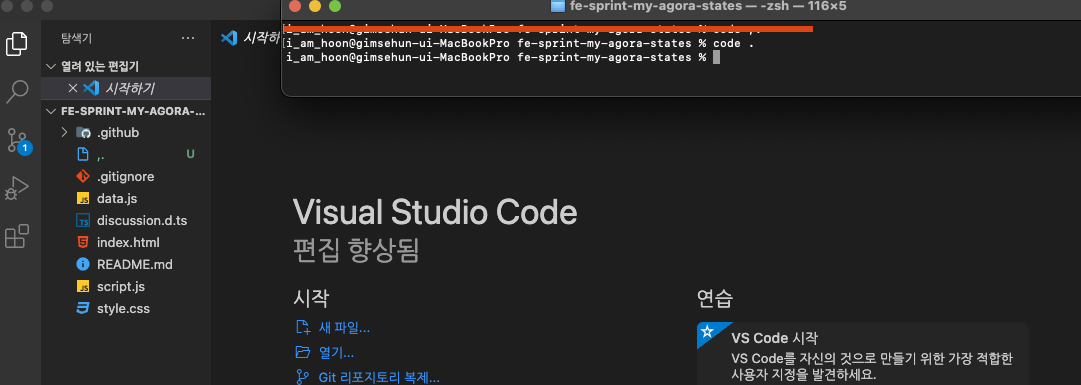Click the TS icon beside discussion.d.ts
The height and width of the screenshot is (385, 1081).
pyautogui.click(x=83, y=221)
